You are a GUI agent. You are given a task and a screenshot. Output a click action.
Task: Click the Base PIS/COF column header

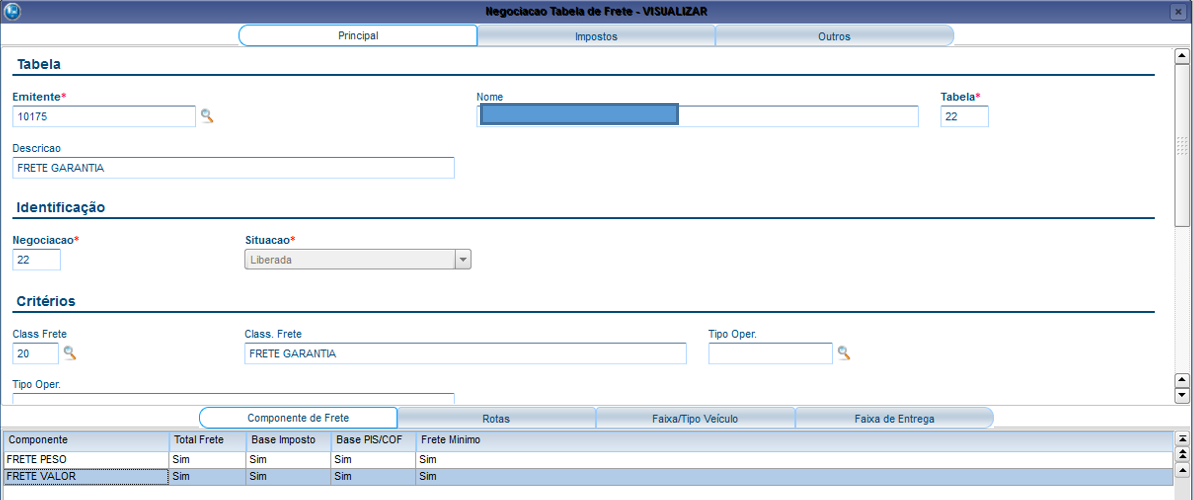(373, 441)
